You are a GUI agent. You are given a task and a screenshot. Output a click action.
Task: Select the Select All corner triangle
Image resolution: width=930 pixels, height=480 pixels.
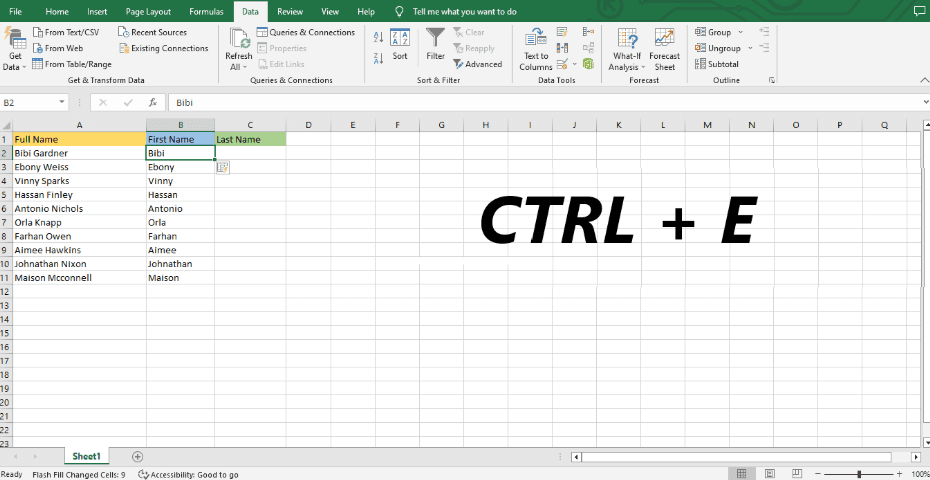point(7,125)
